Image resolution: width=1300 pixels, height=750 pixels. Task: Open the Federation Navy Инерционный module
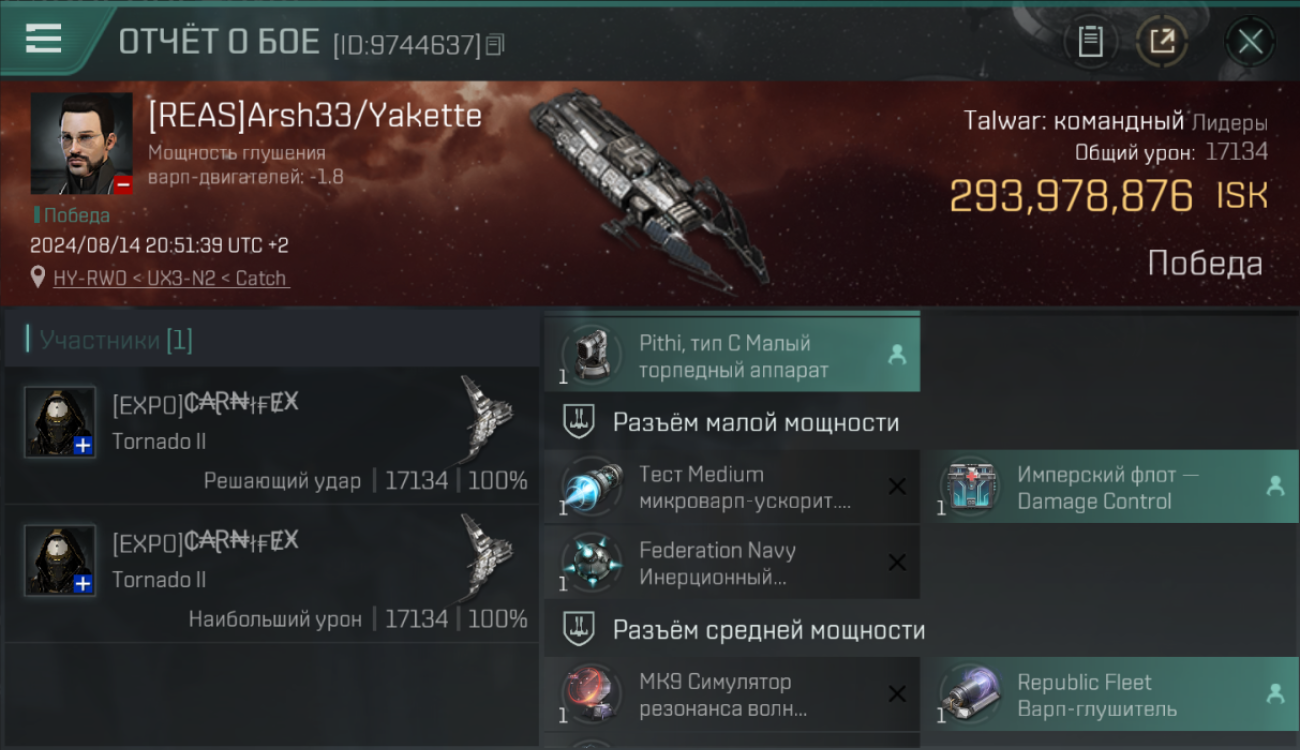coord(732,563)
